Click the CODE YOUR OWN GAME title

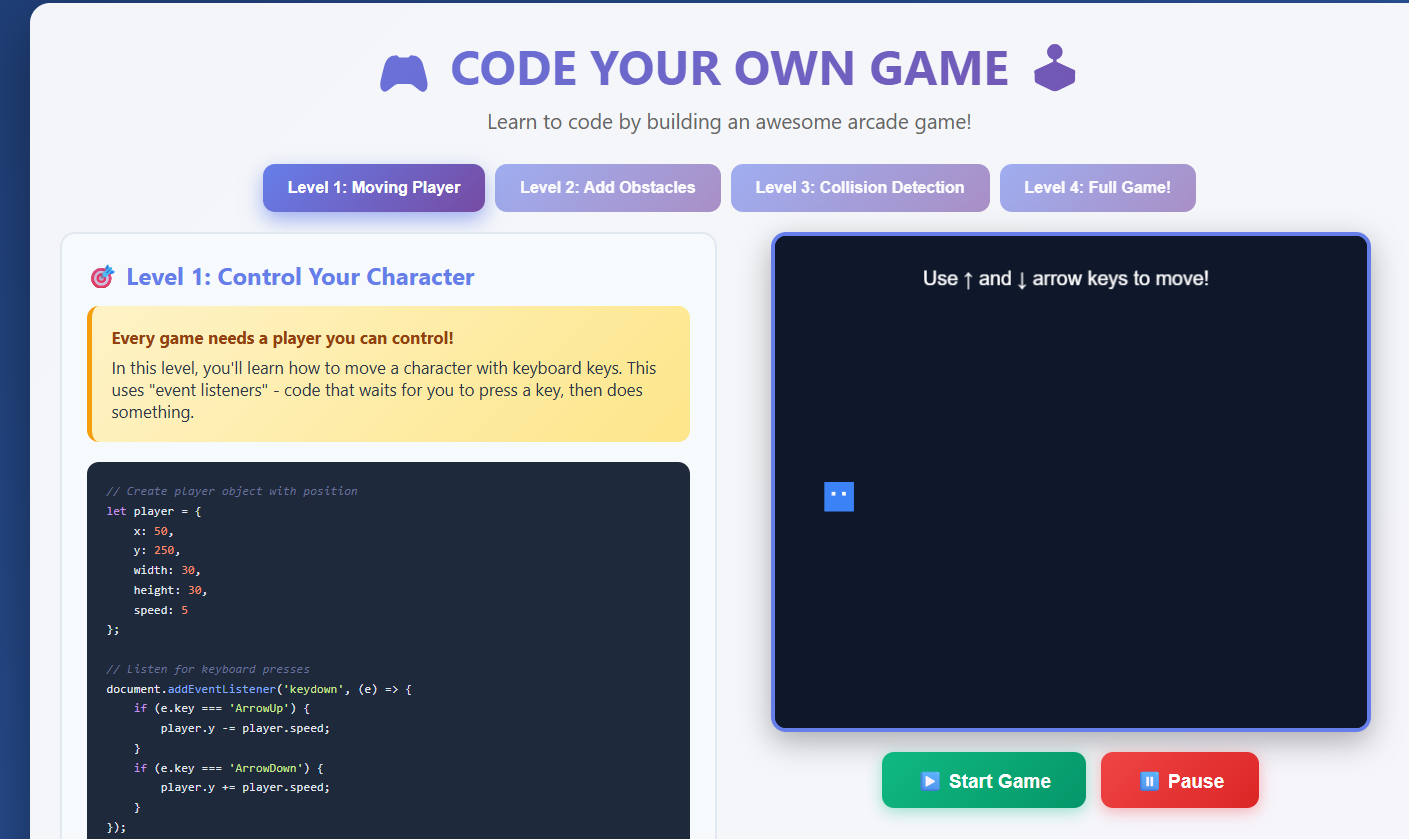729,68
